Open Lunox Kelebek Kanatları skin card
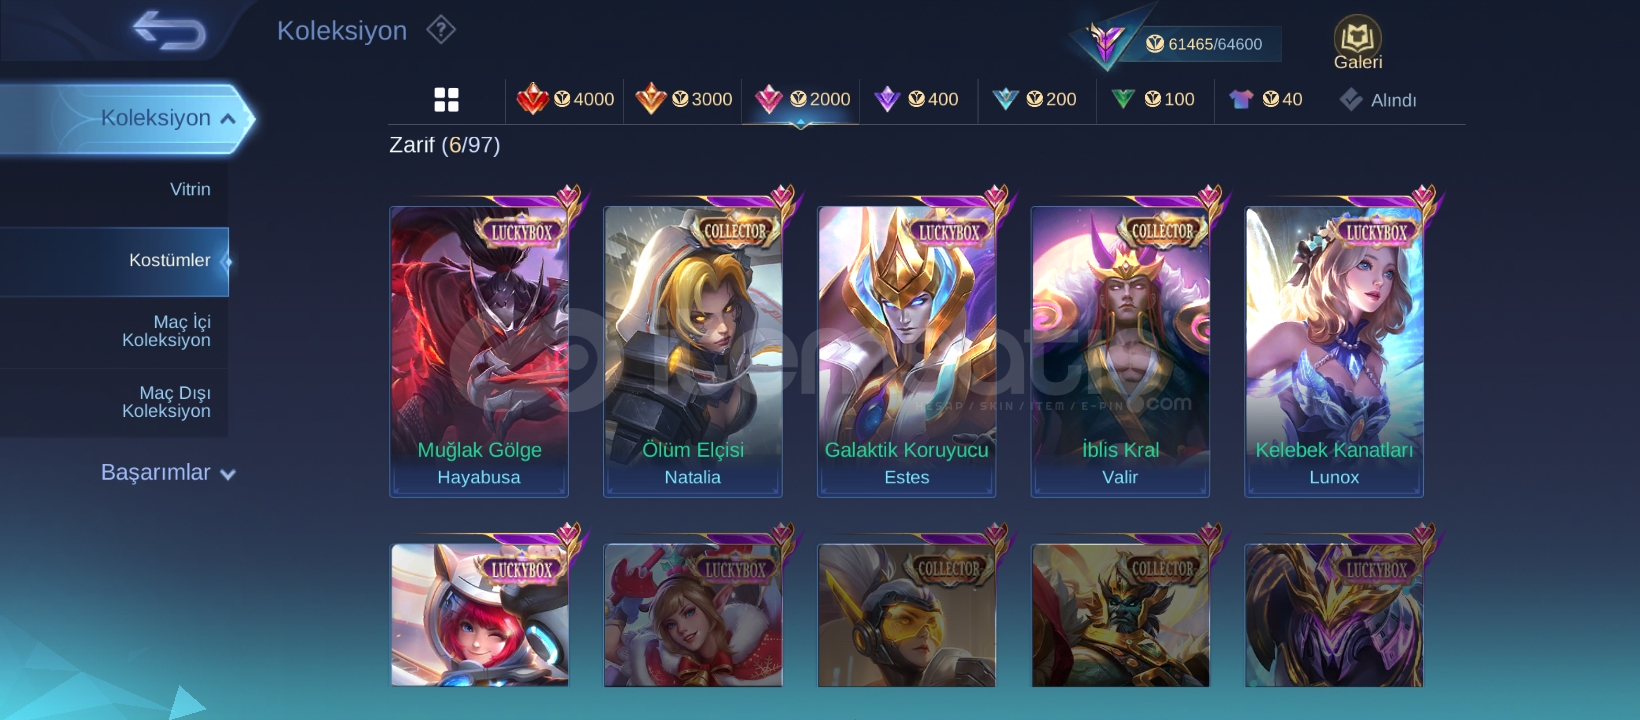Viewport: 1640px width, 720px height. 1334,351
